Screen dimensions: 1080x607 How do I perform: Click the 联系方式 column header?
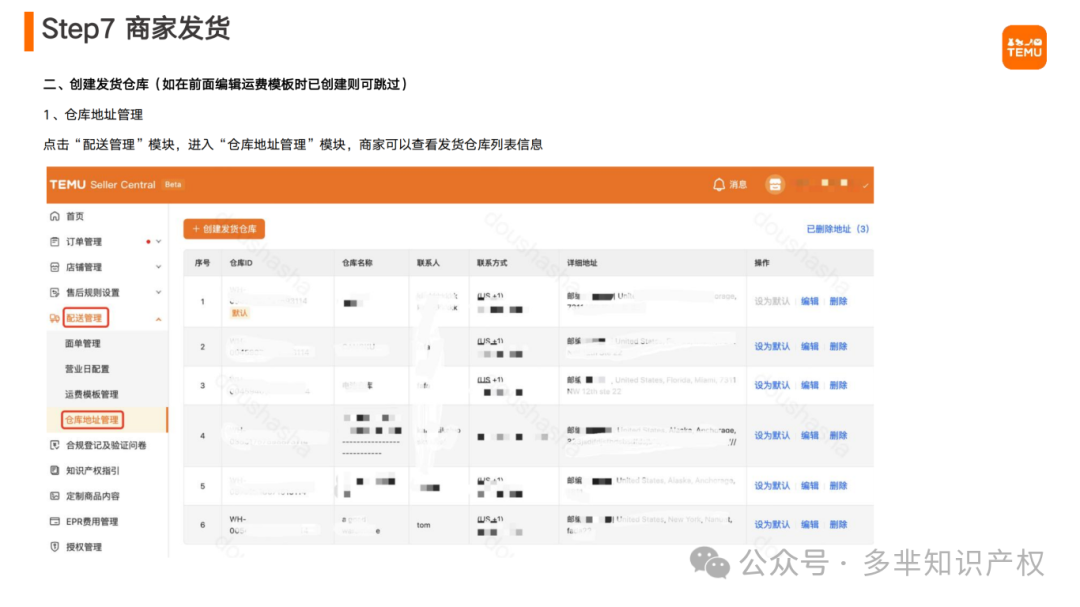tap(492, 263)
